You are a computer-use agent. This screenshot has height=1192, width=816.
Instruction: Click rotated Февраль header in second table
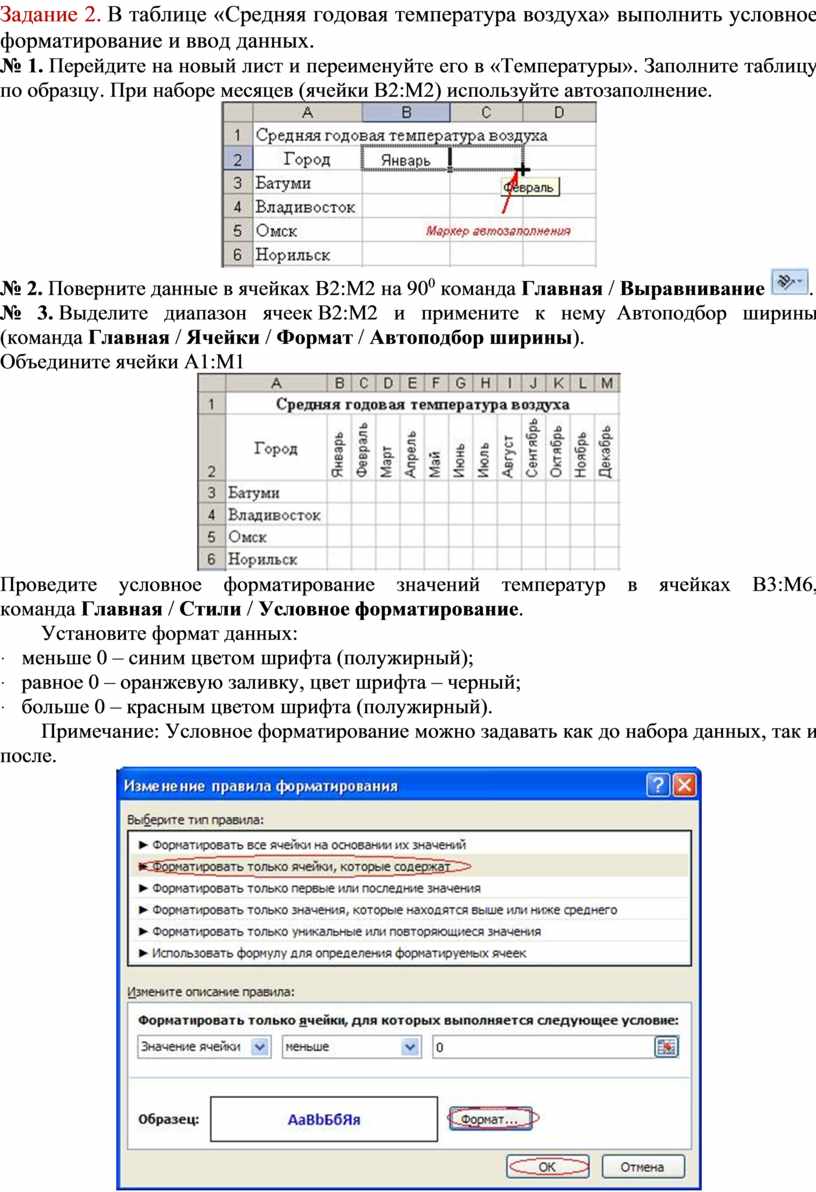click(x=363, y=448)
